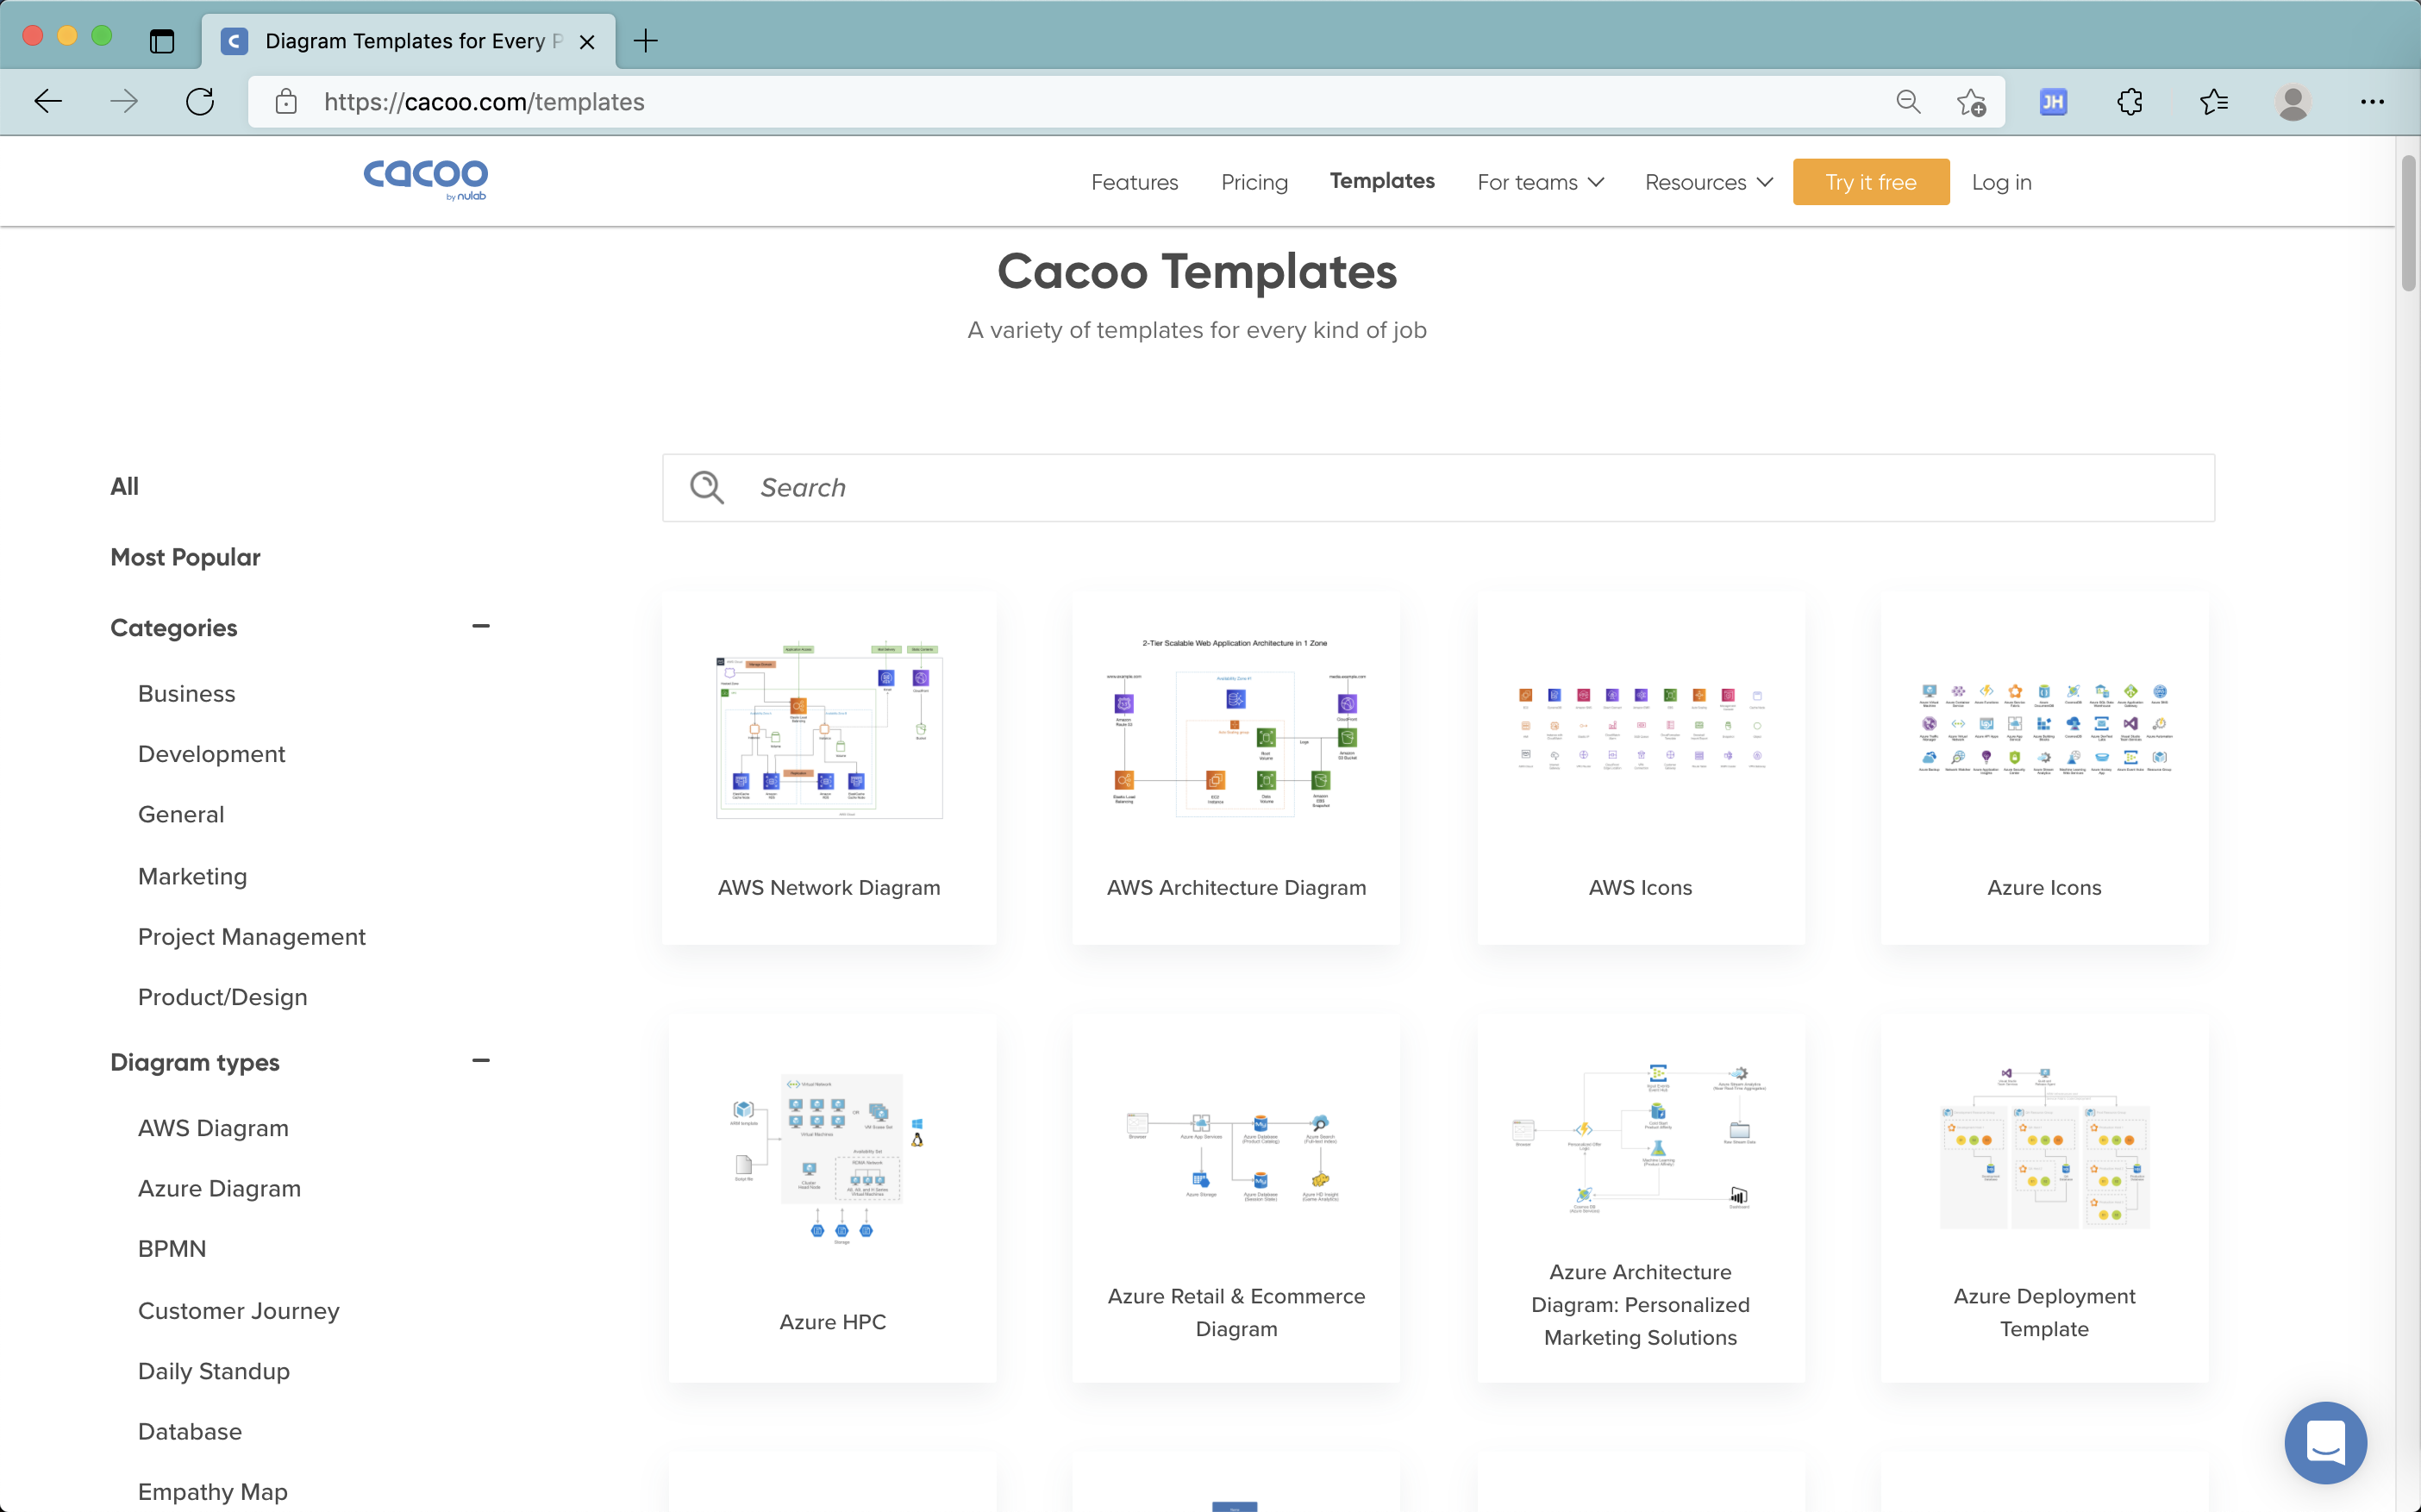The height and width of the screenshot is (1512, 2421).
Task: Open the JH extension icon
Action: (2053, 101)
